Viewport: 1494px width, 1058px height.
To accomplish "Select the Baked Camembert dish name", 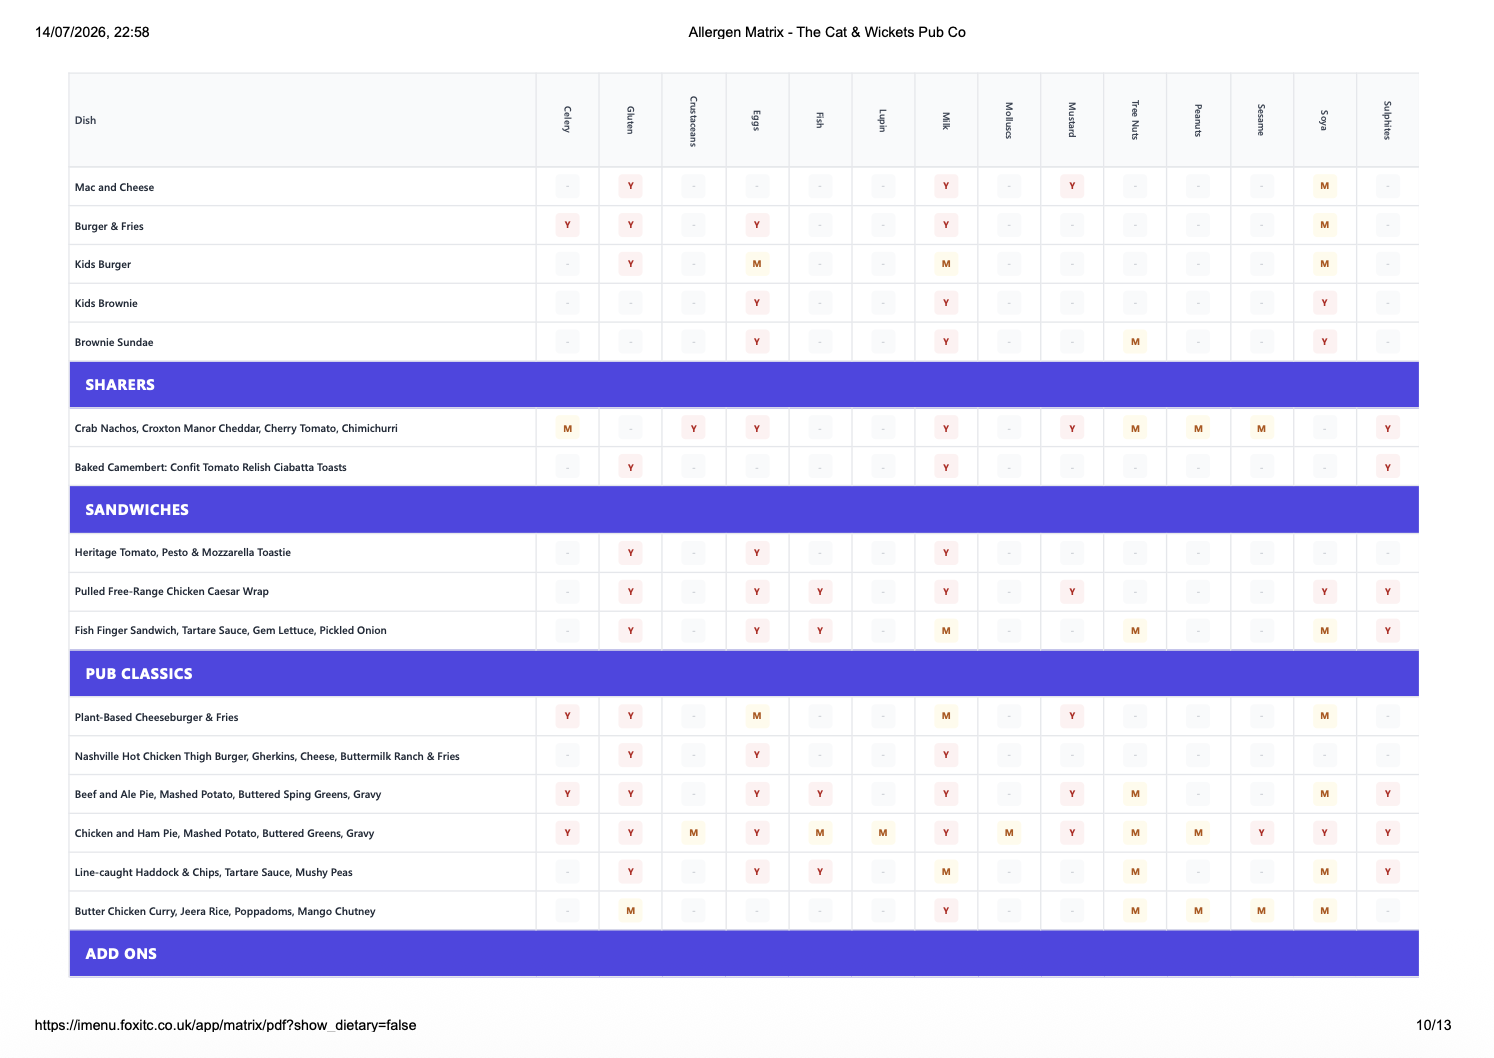I will click(x=211, y=467).
